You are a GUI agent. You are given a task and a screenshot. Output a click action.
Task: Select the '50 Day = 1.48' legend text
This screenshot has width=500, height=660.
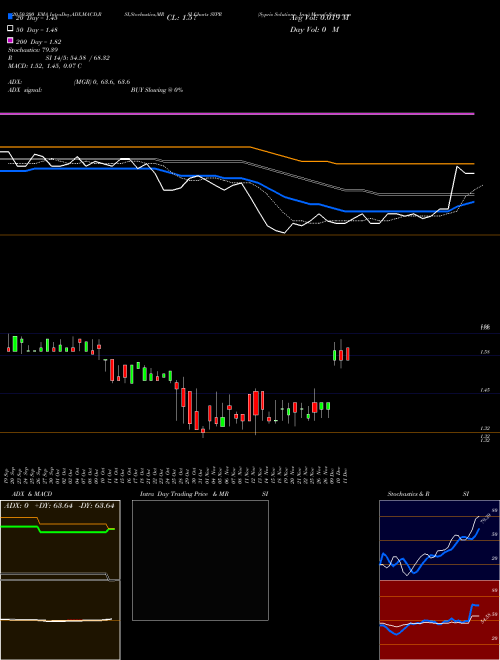(x=37, y=30)
